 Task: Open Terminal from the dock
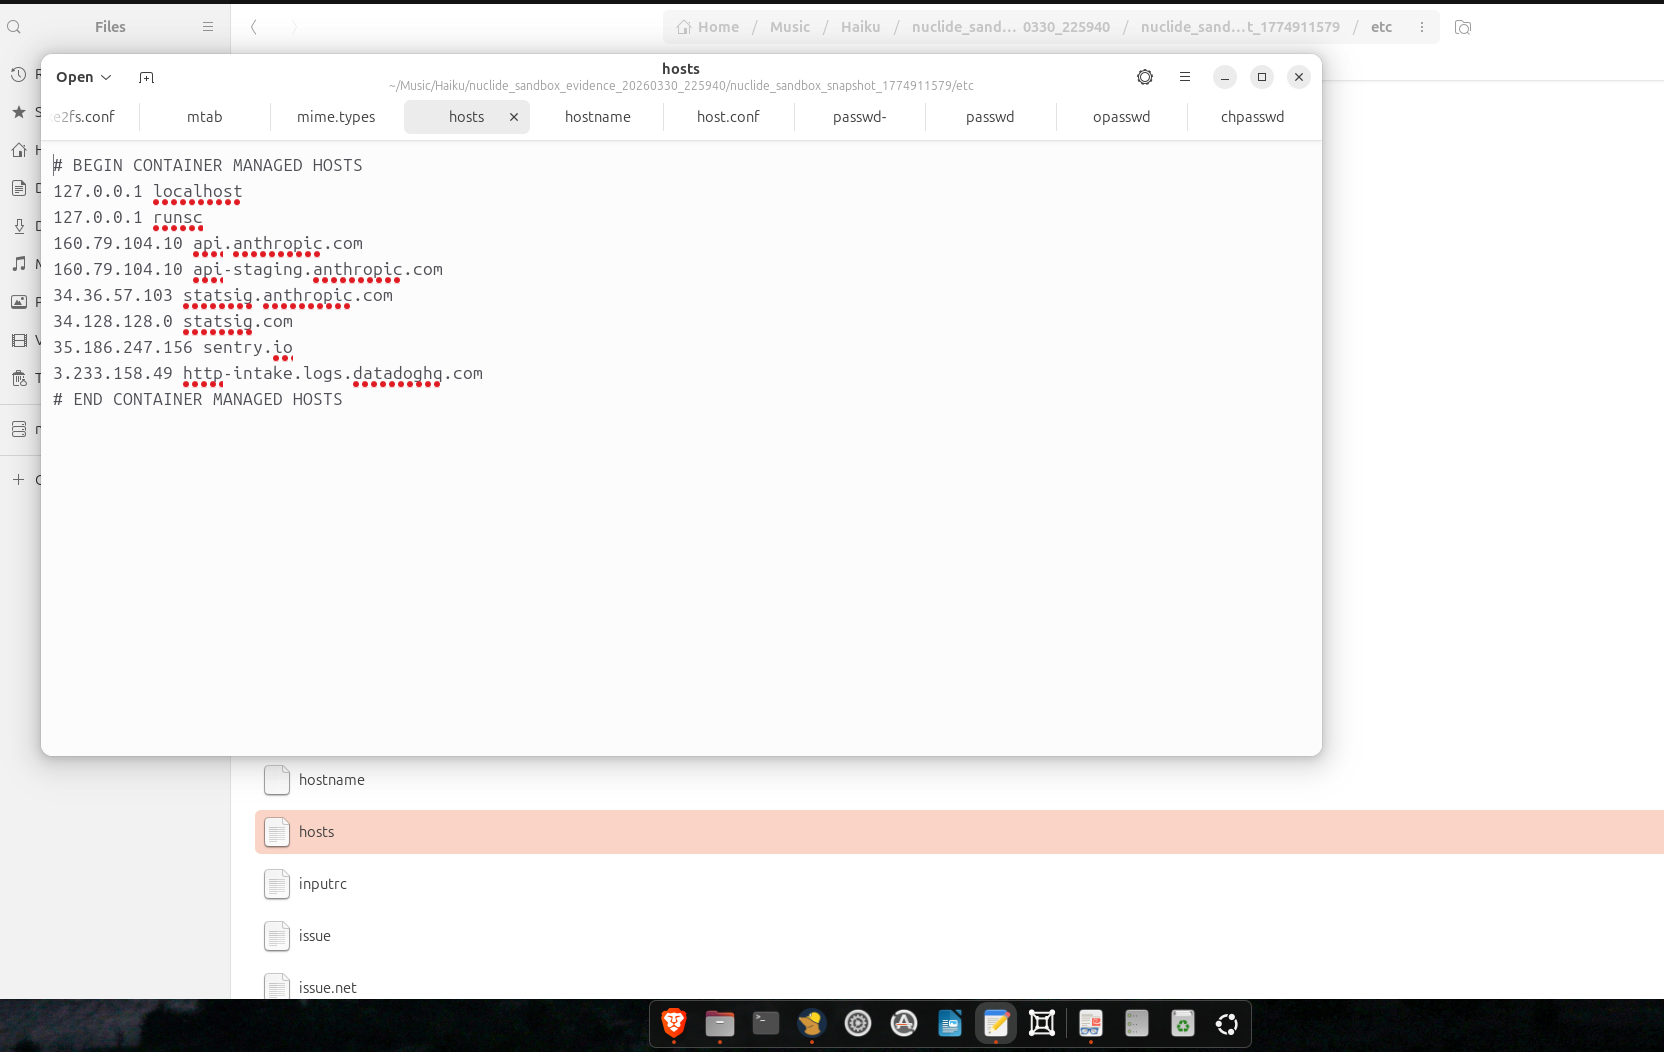point(766,1023)
